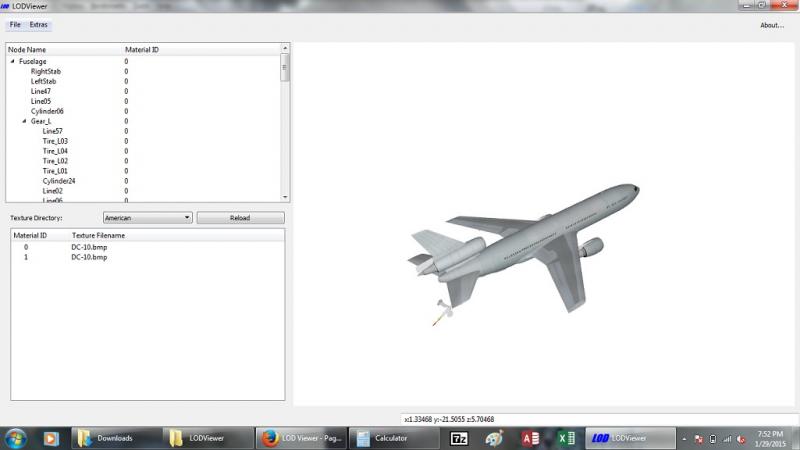Viewport: 800px width, 450px height.
Task: Select texture row with Material ID 0
Action: click(x=147, y=247)
